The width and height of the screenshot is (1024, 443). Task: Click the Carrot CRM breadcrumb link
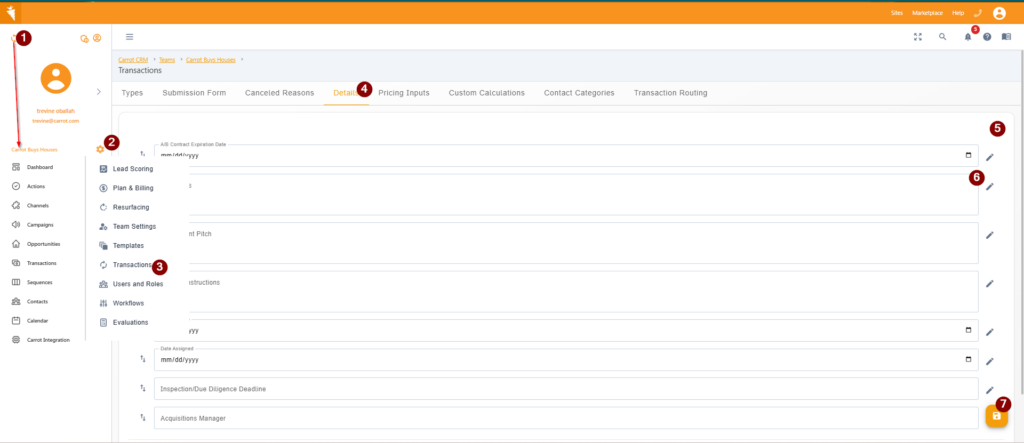coord(134,60)
